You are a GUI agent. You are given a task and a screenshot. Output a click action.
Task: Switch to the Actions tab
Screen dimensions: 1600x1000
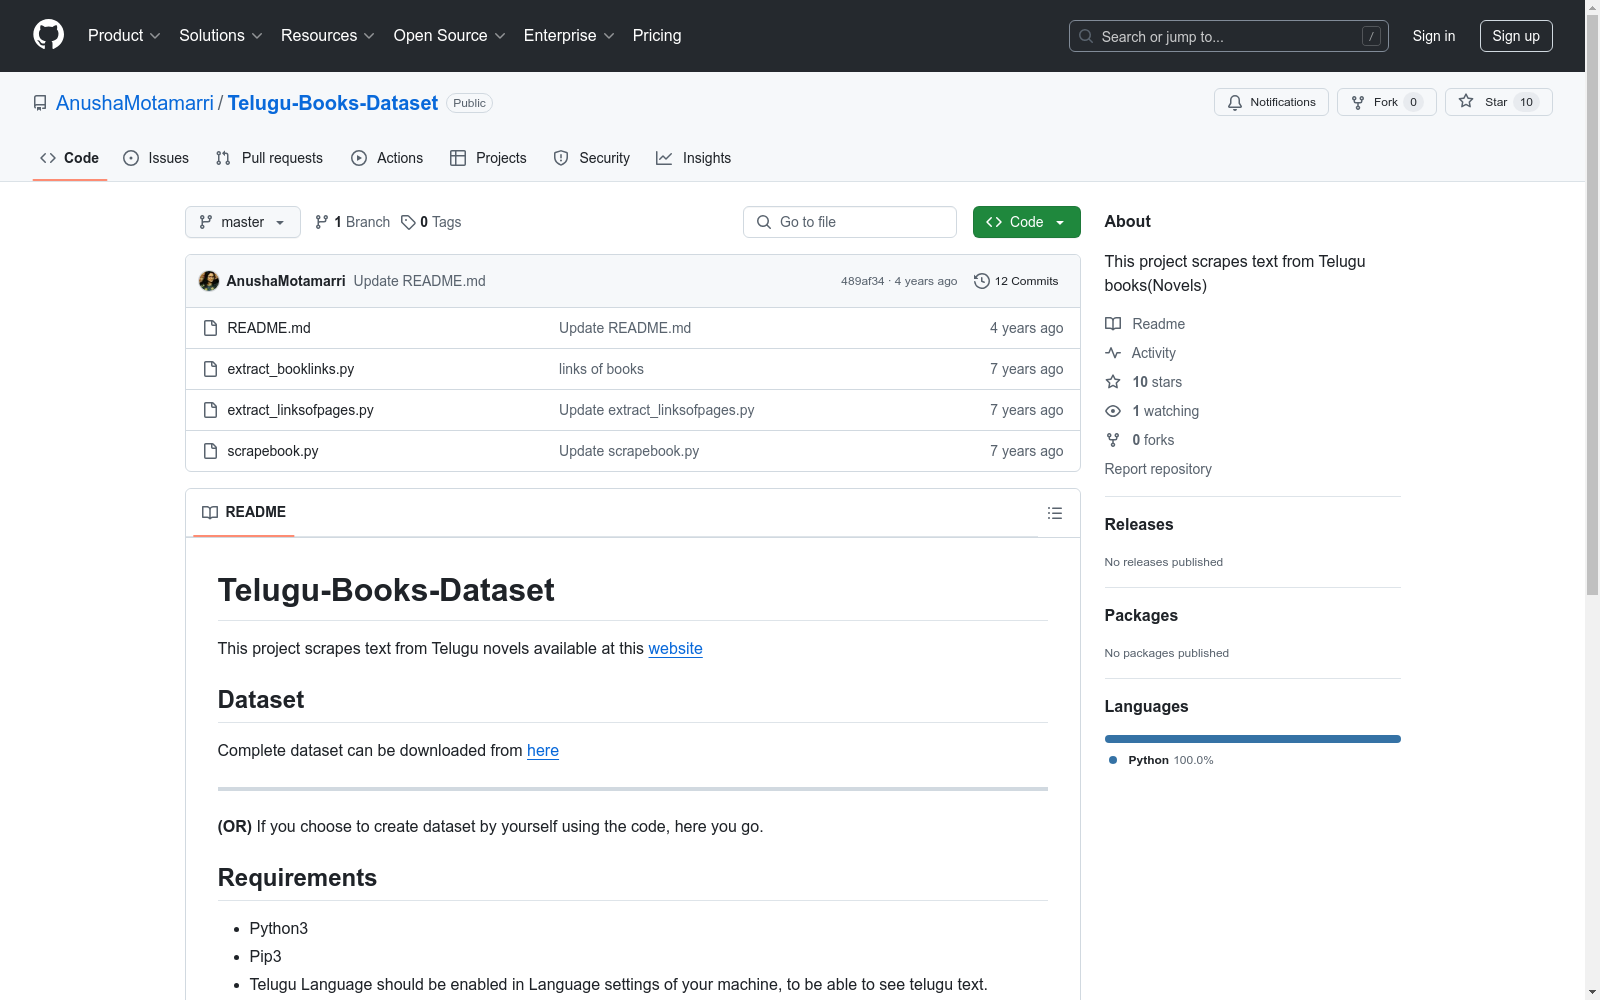[x=387, y=158]
